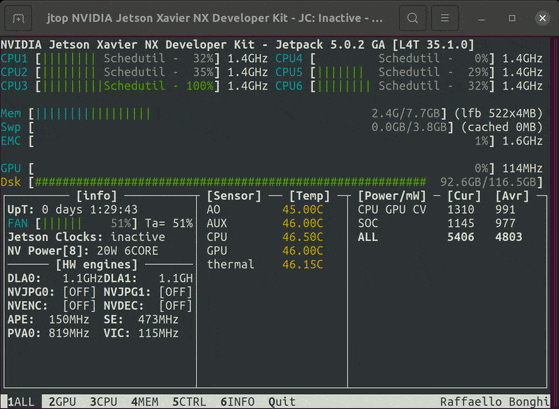Image resolution: width=559 pixels, height=409 pixels.
Task: Click the Raffaello Bonghi author label
Action: point(495,402)
